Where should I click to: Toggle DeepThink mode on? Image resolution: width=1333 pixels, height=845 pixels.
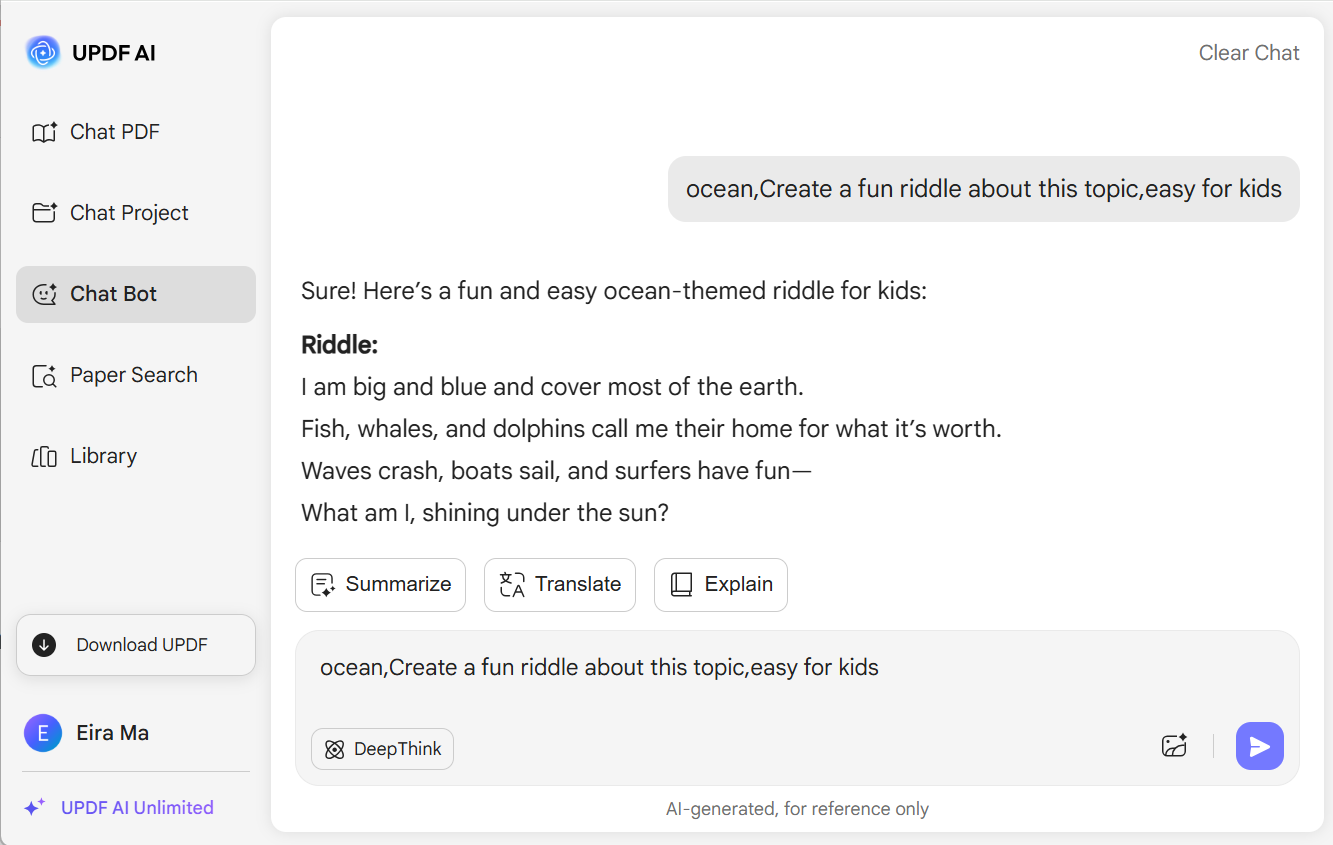[x=383, y=749]
